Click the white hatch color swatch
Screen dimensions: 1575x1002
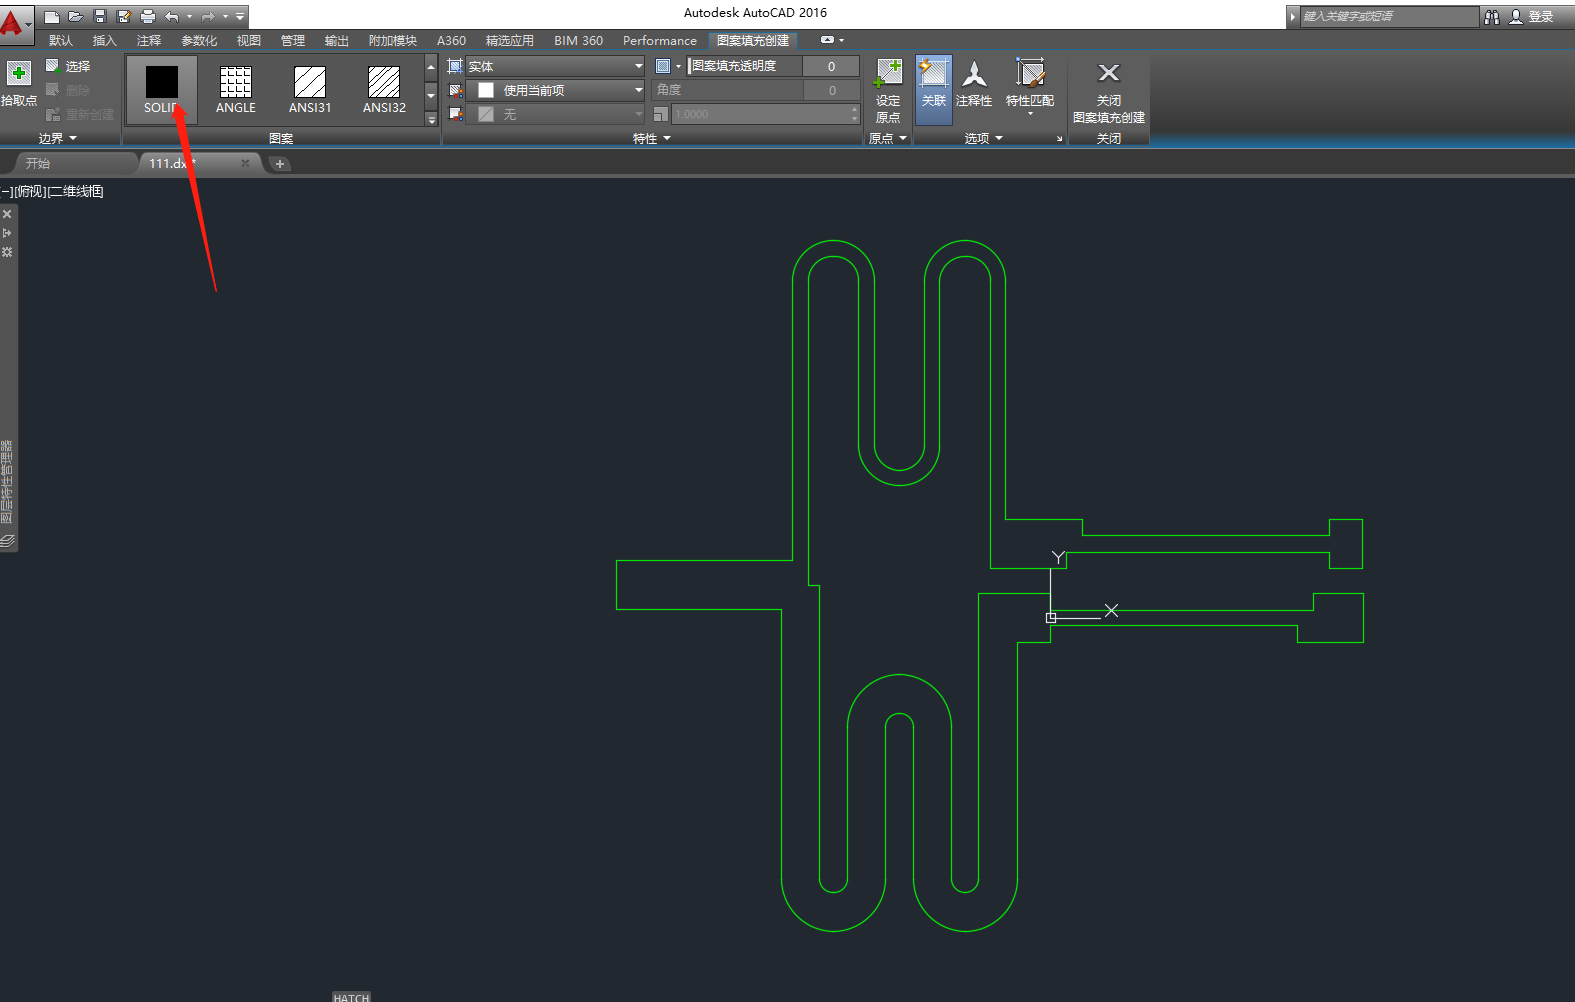486,90
